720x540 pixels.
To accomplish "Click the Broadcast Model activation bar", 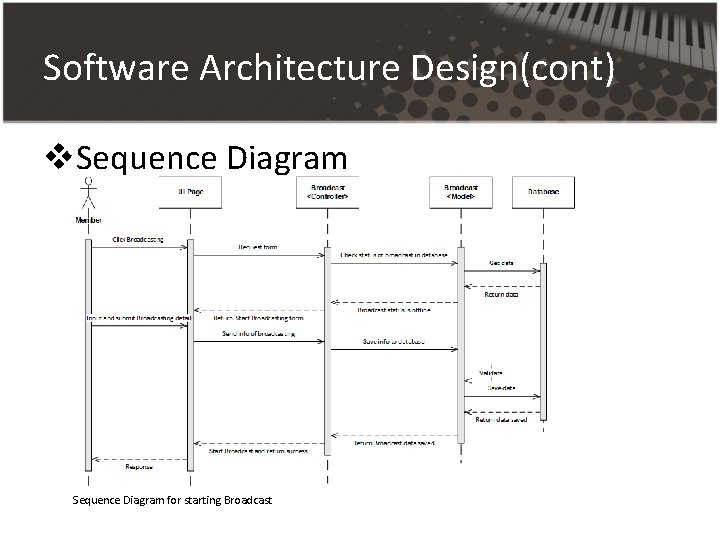I will point(461,345).
